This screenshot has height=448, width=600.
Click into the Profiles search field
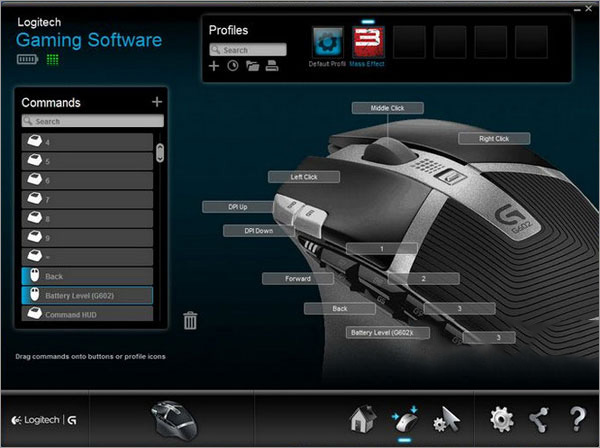(248, 50)
